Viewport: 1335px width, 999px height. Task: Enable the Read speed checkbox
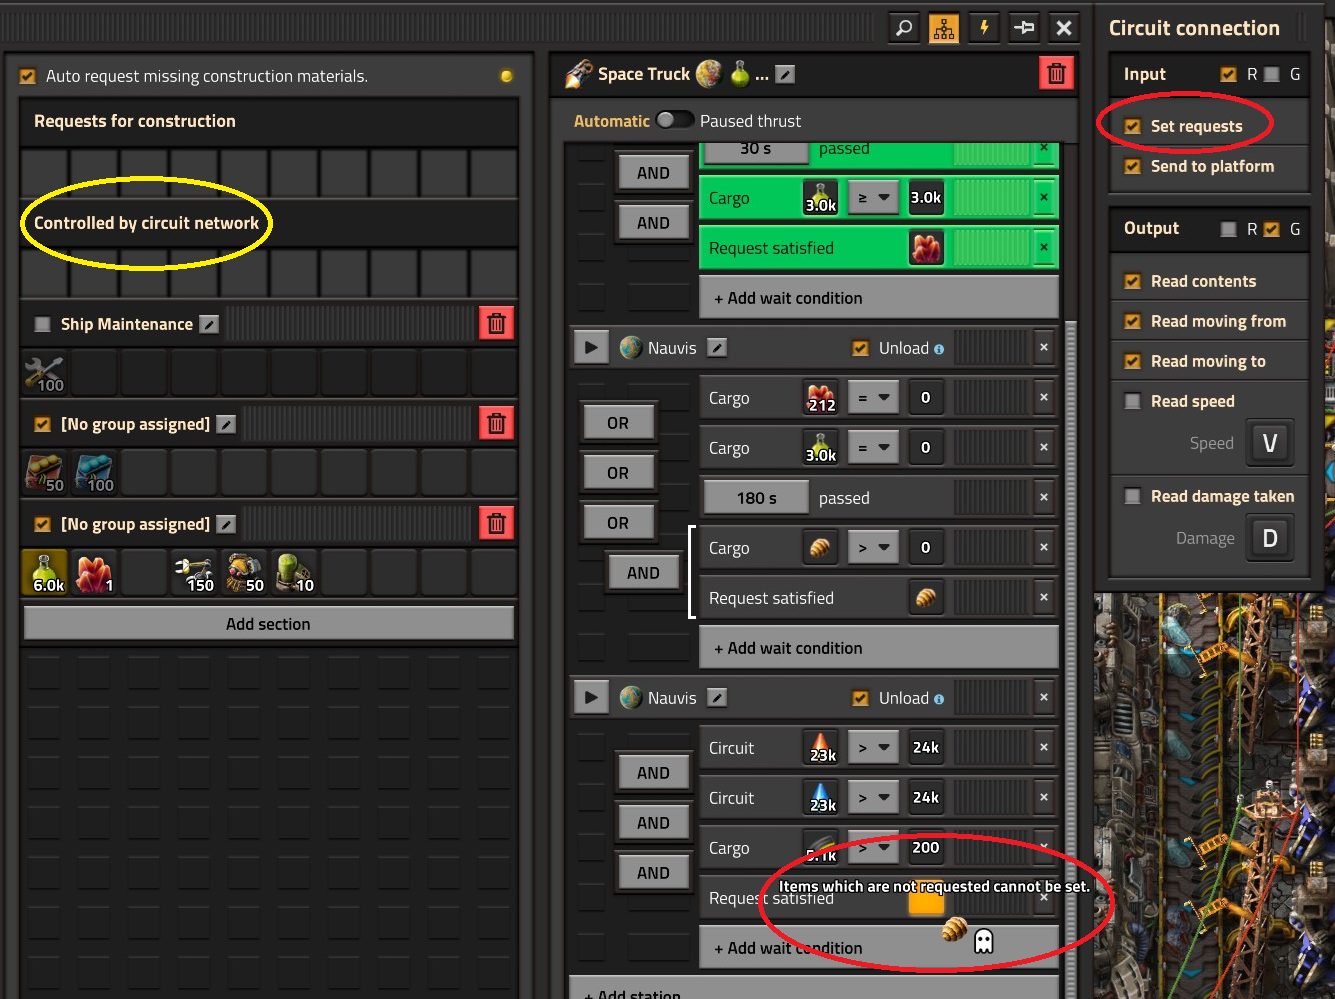pos(1133,401)
